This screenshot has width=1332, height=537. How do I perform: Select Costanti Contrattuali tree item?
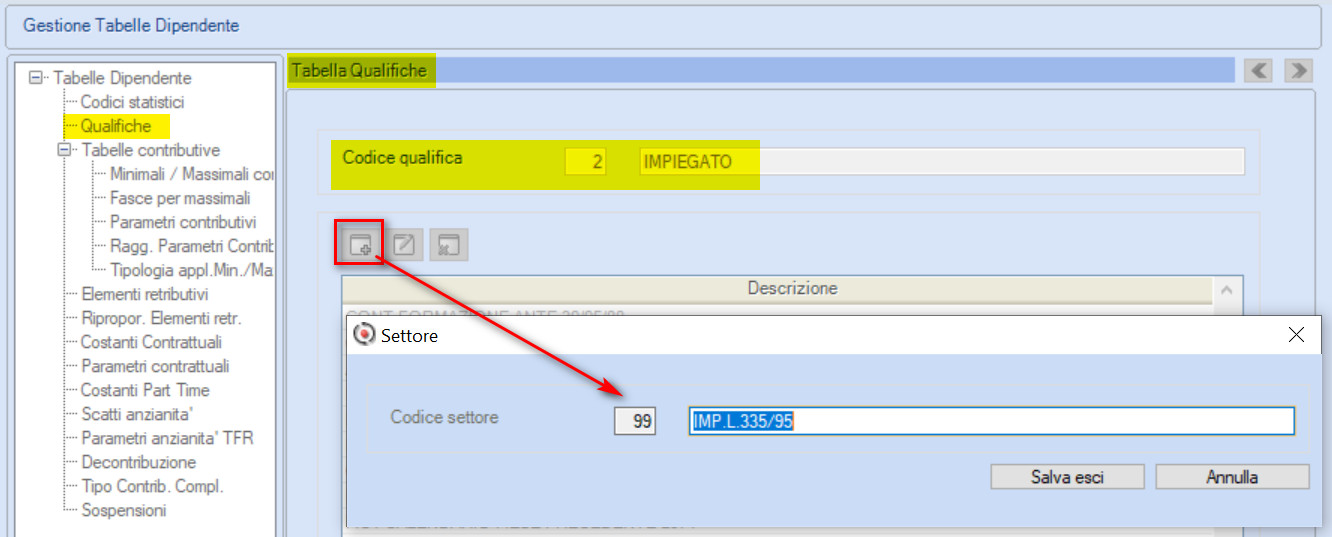pos(151,342)
